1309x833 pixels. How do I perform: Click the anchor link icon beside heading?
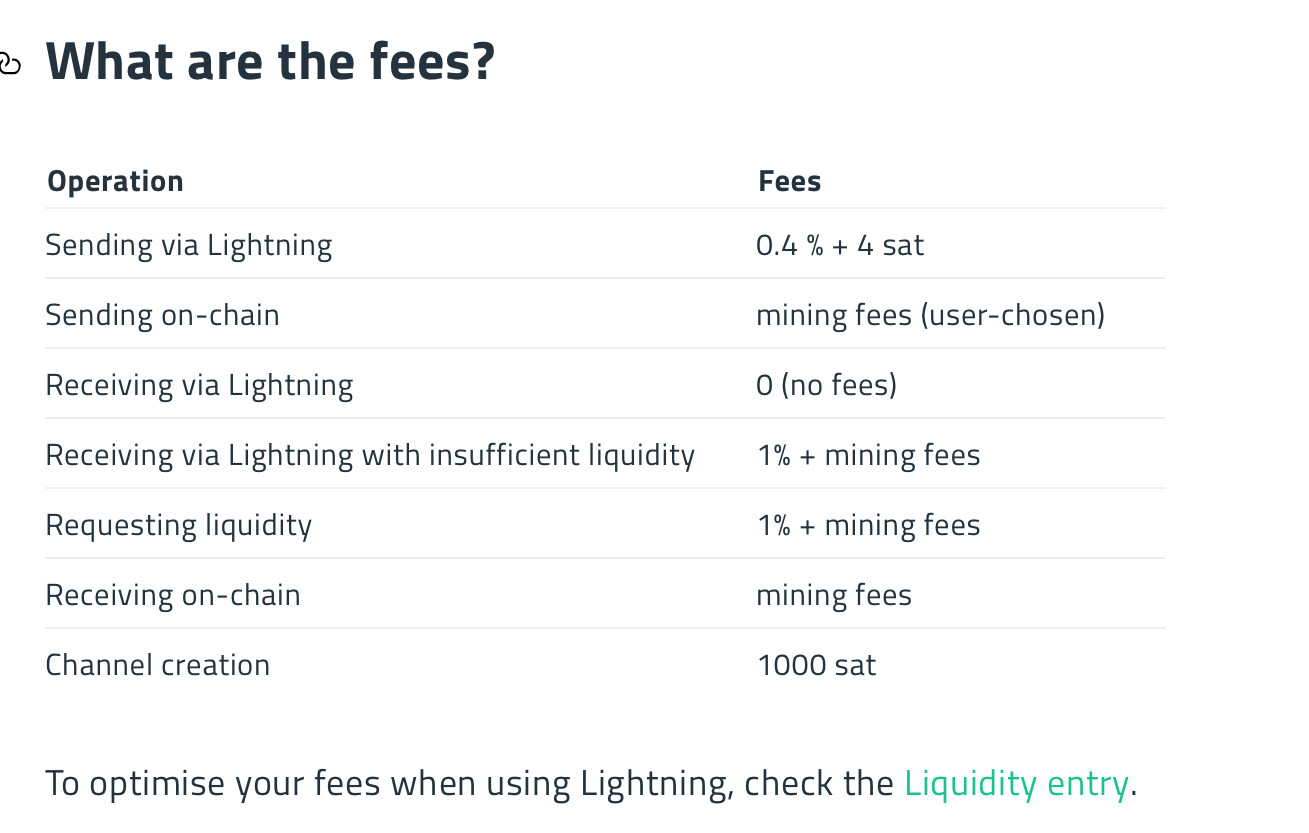click(x=9, y=65)
